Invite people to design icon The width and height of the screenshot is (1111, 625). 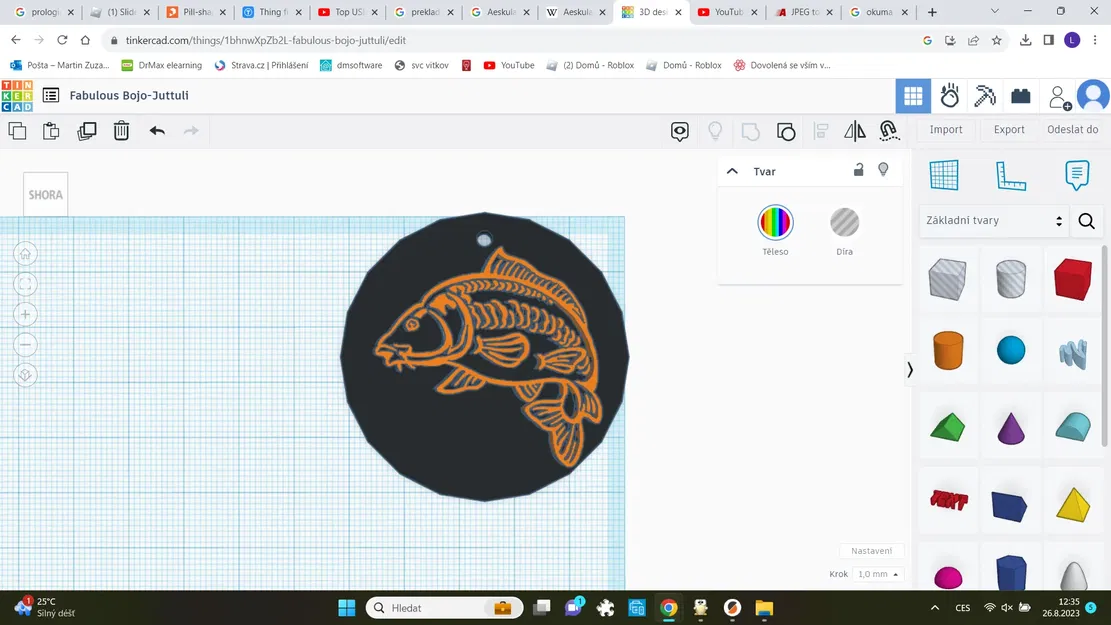[x=1059, y=97]
